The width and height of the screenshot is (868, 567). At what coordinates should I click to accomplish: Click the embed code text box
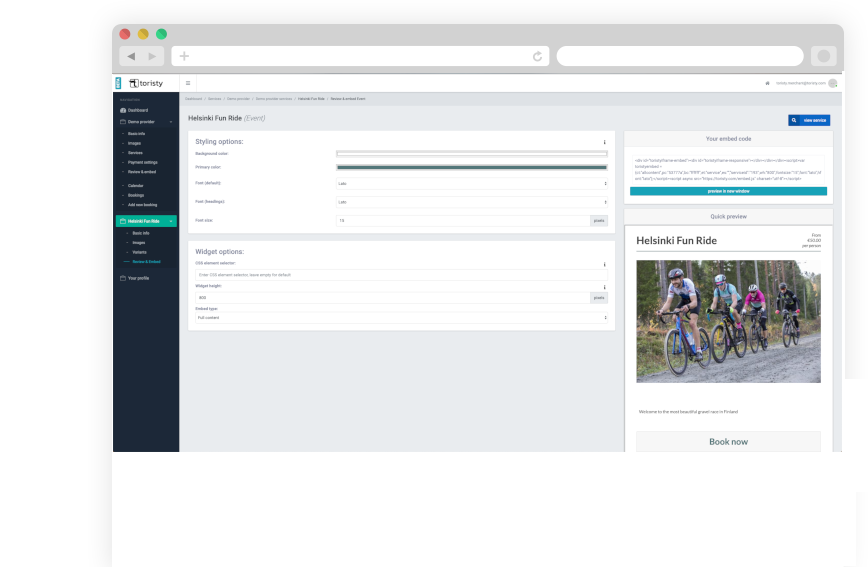tap(728, 169)
